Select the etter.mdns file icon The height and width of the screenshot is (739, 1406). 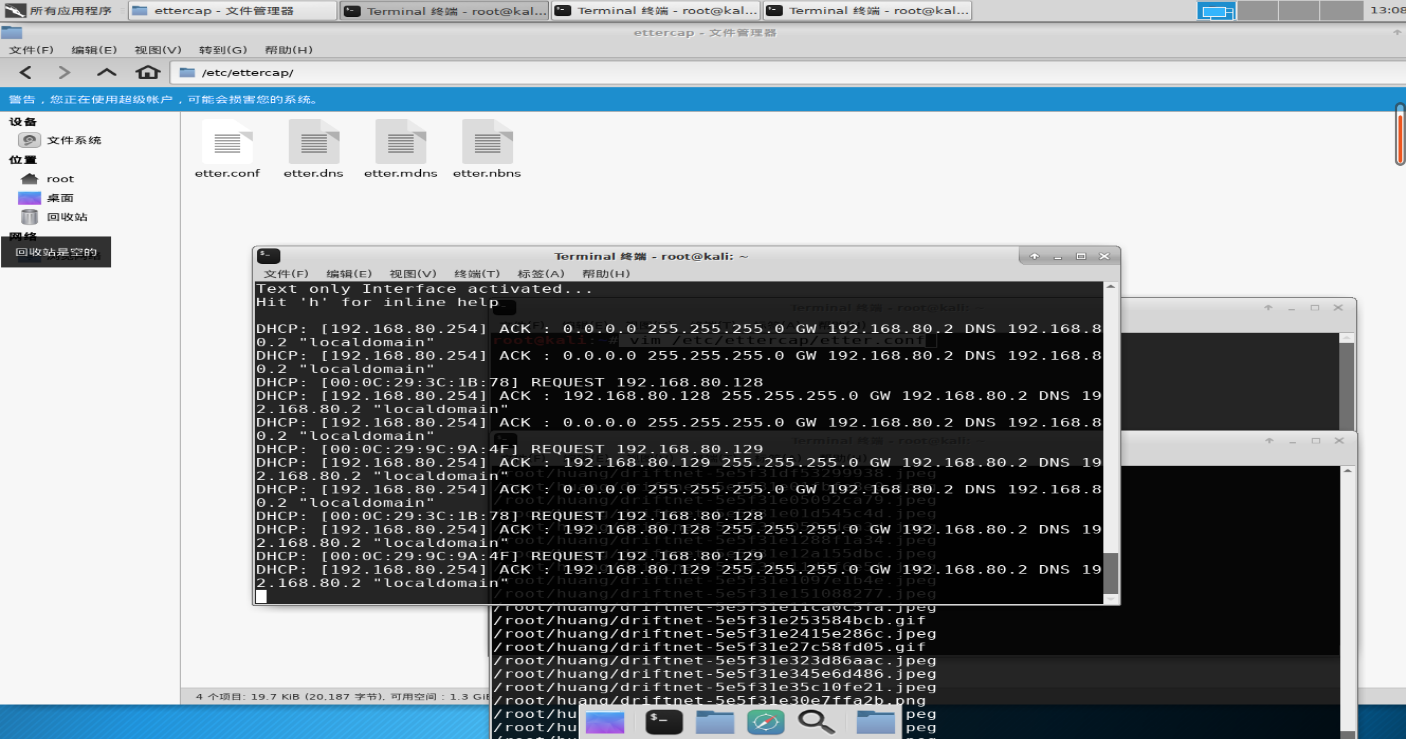401,141
